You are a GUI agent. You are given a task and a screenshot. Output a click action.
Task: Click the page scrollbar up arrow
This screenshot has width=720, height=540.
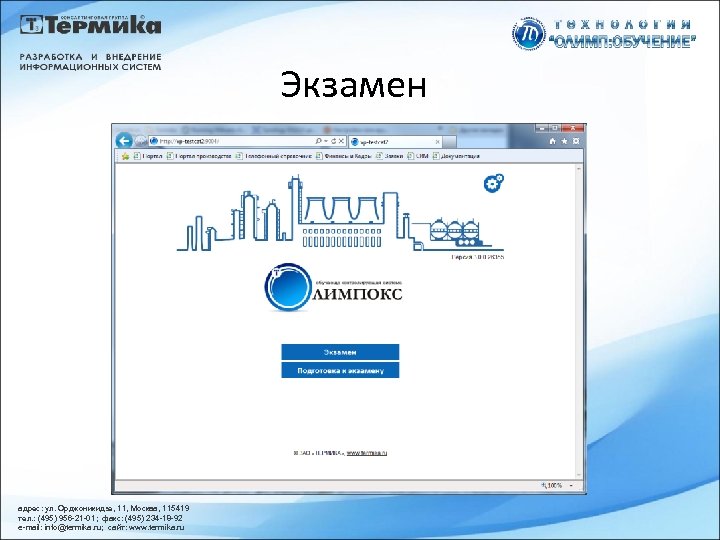tap(579, 169)
